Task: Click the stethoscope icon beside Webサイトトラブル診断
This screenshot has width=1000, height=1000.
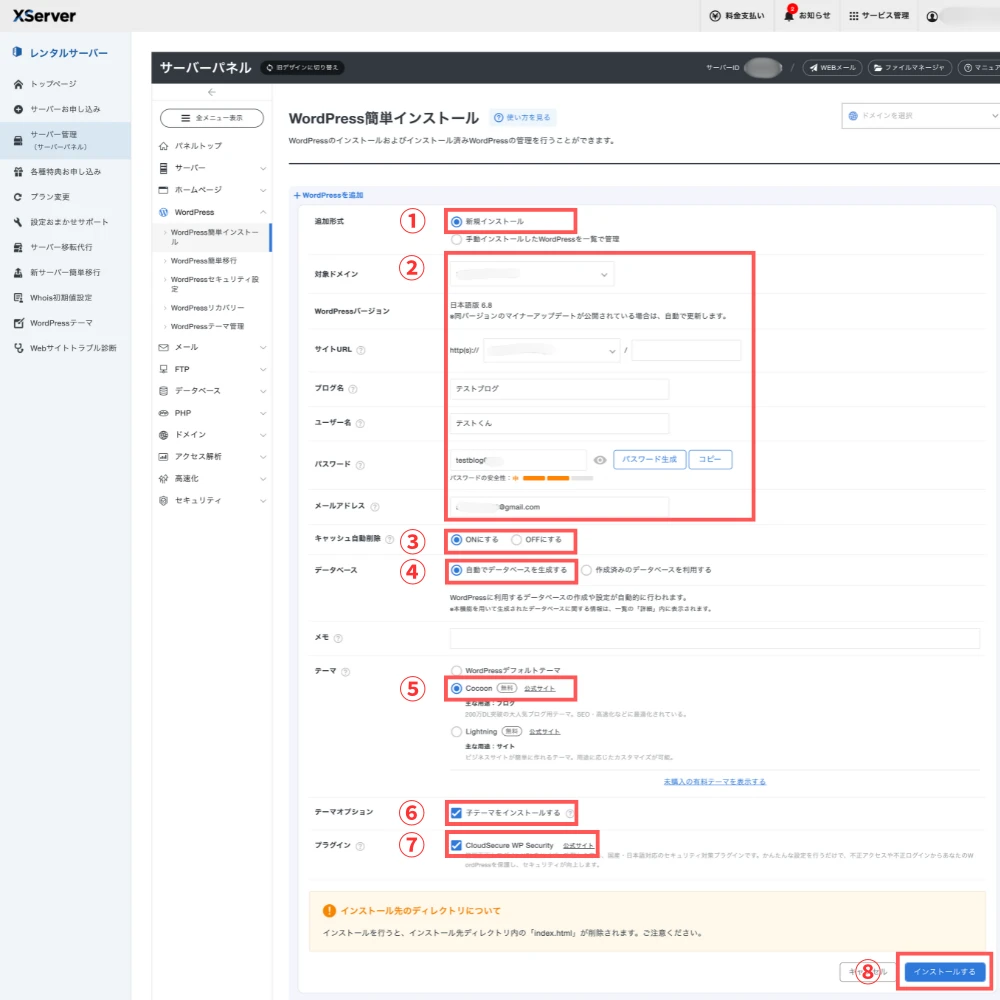Action: coord(18,348)
